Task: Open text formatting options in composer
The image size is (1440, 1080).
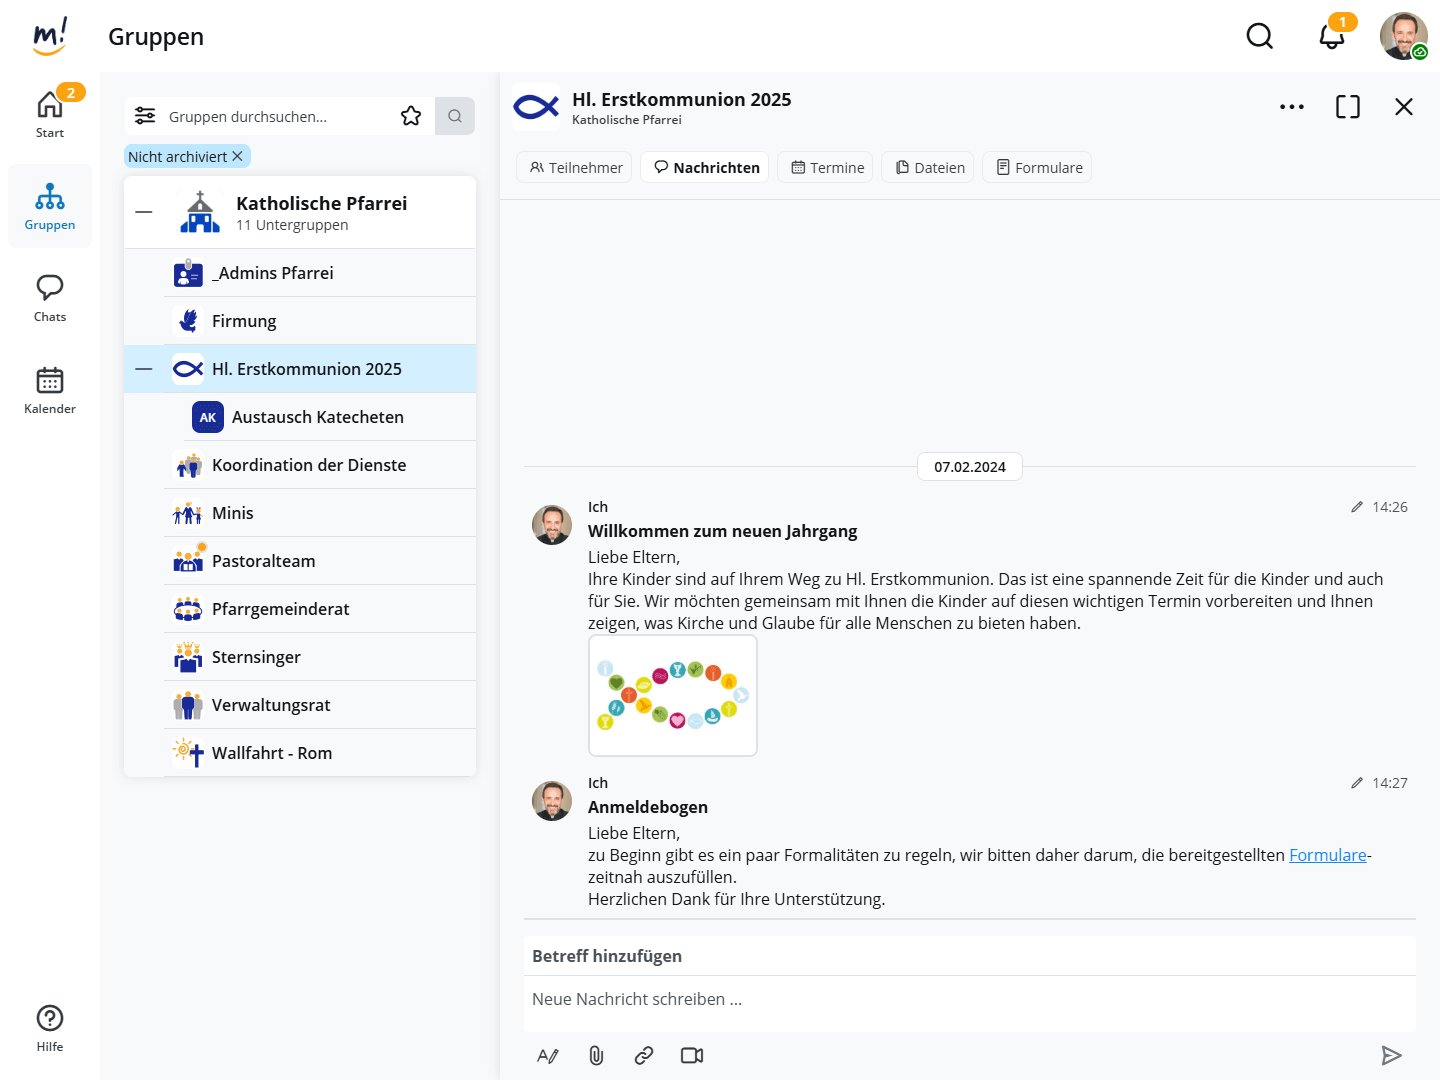Action: click(548, 1055)
